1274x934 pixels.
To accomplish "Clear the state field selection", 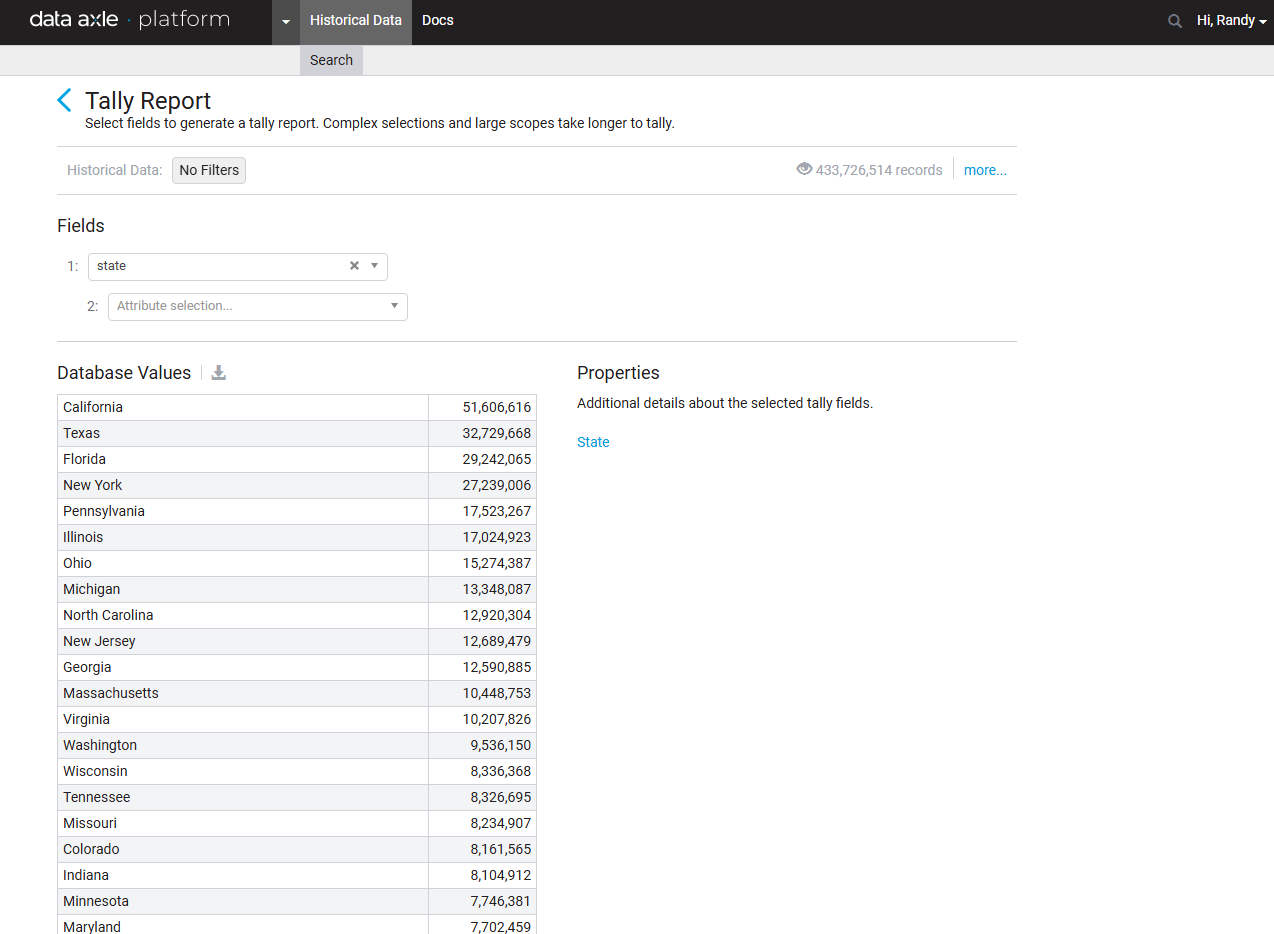I will click(x=354, y=266).
